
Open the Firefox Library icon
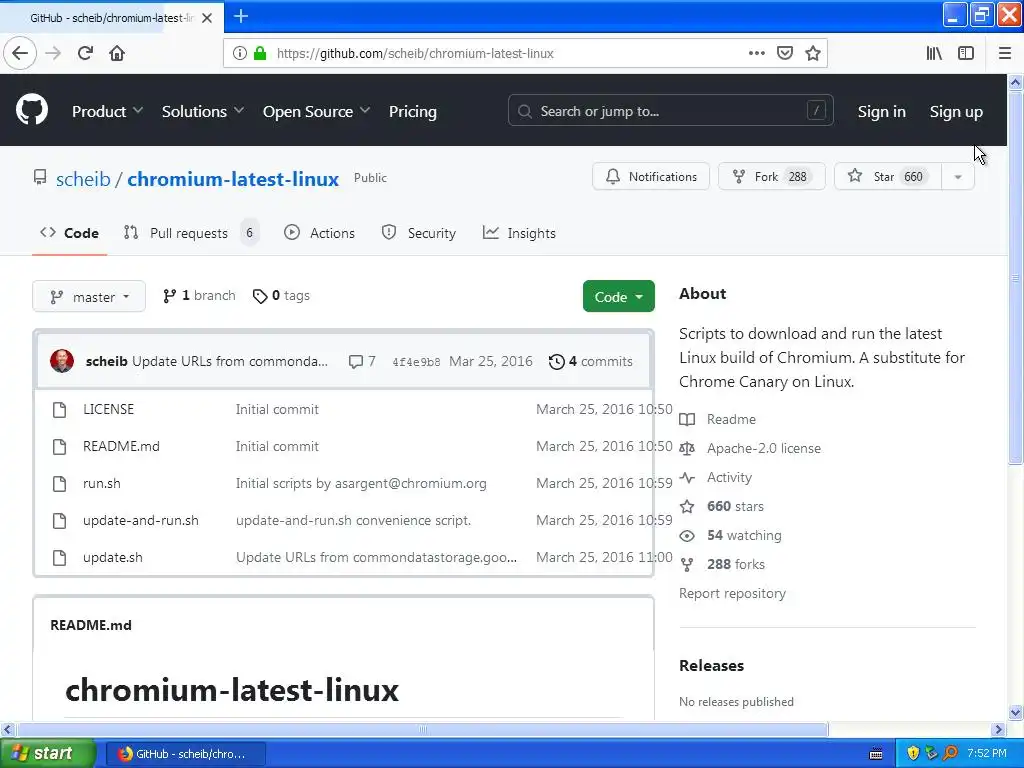[x=934, y=53]
